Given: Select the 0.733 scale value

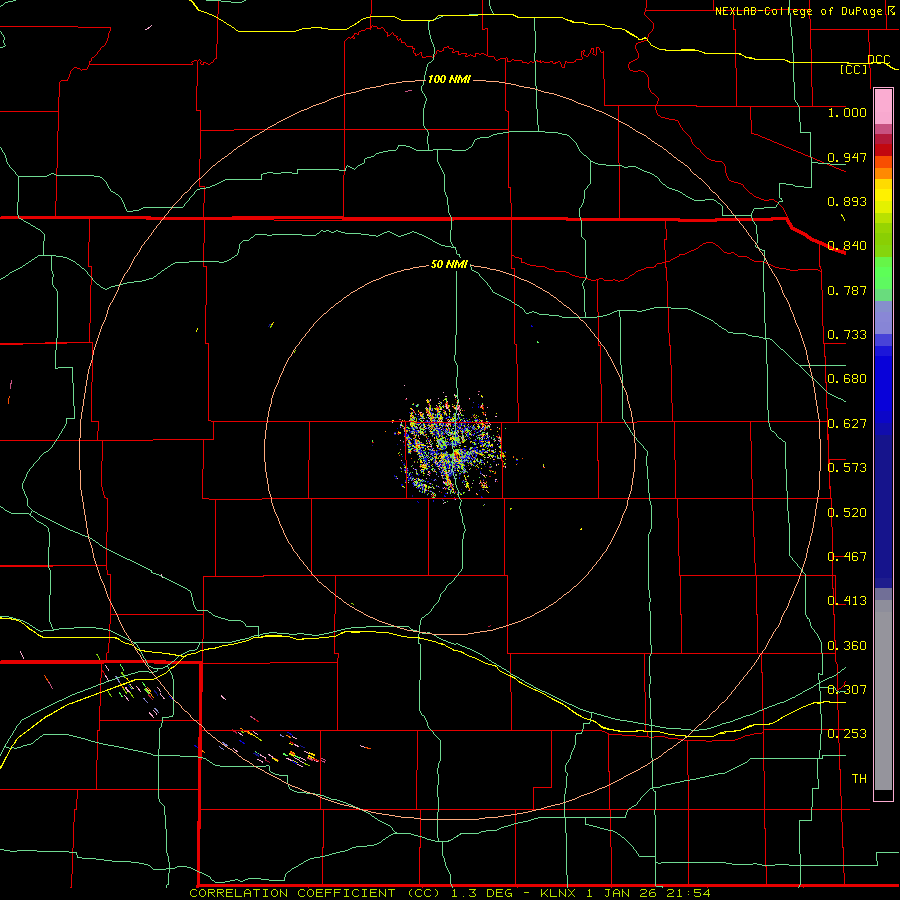Looking at the screenshot, I should (847, 335).
